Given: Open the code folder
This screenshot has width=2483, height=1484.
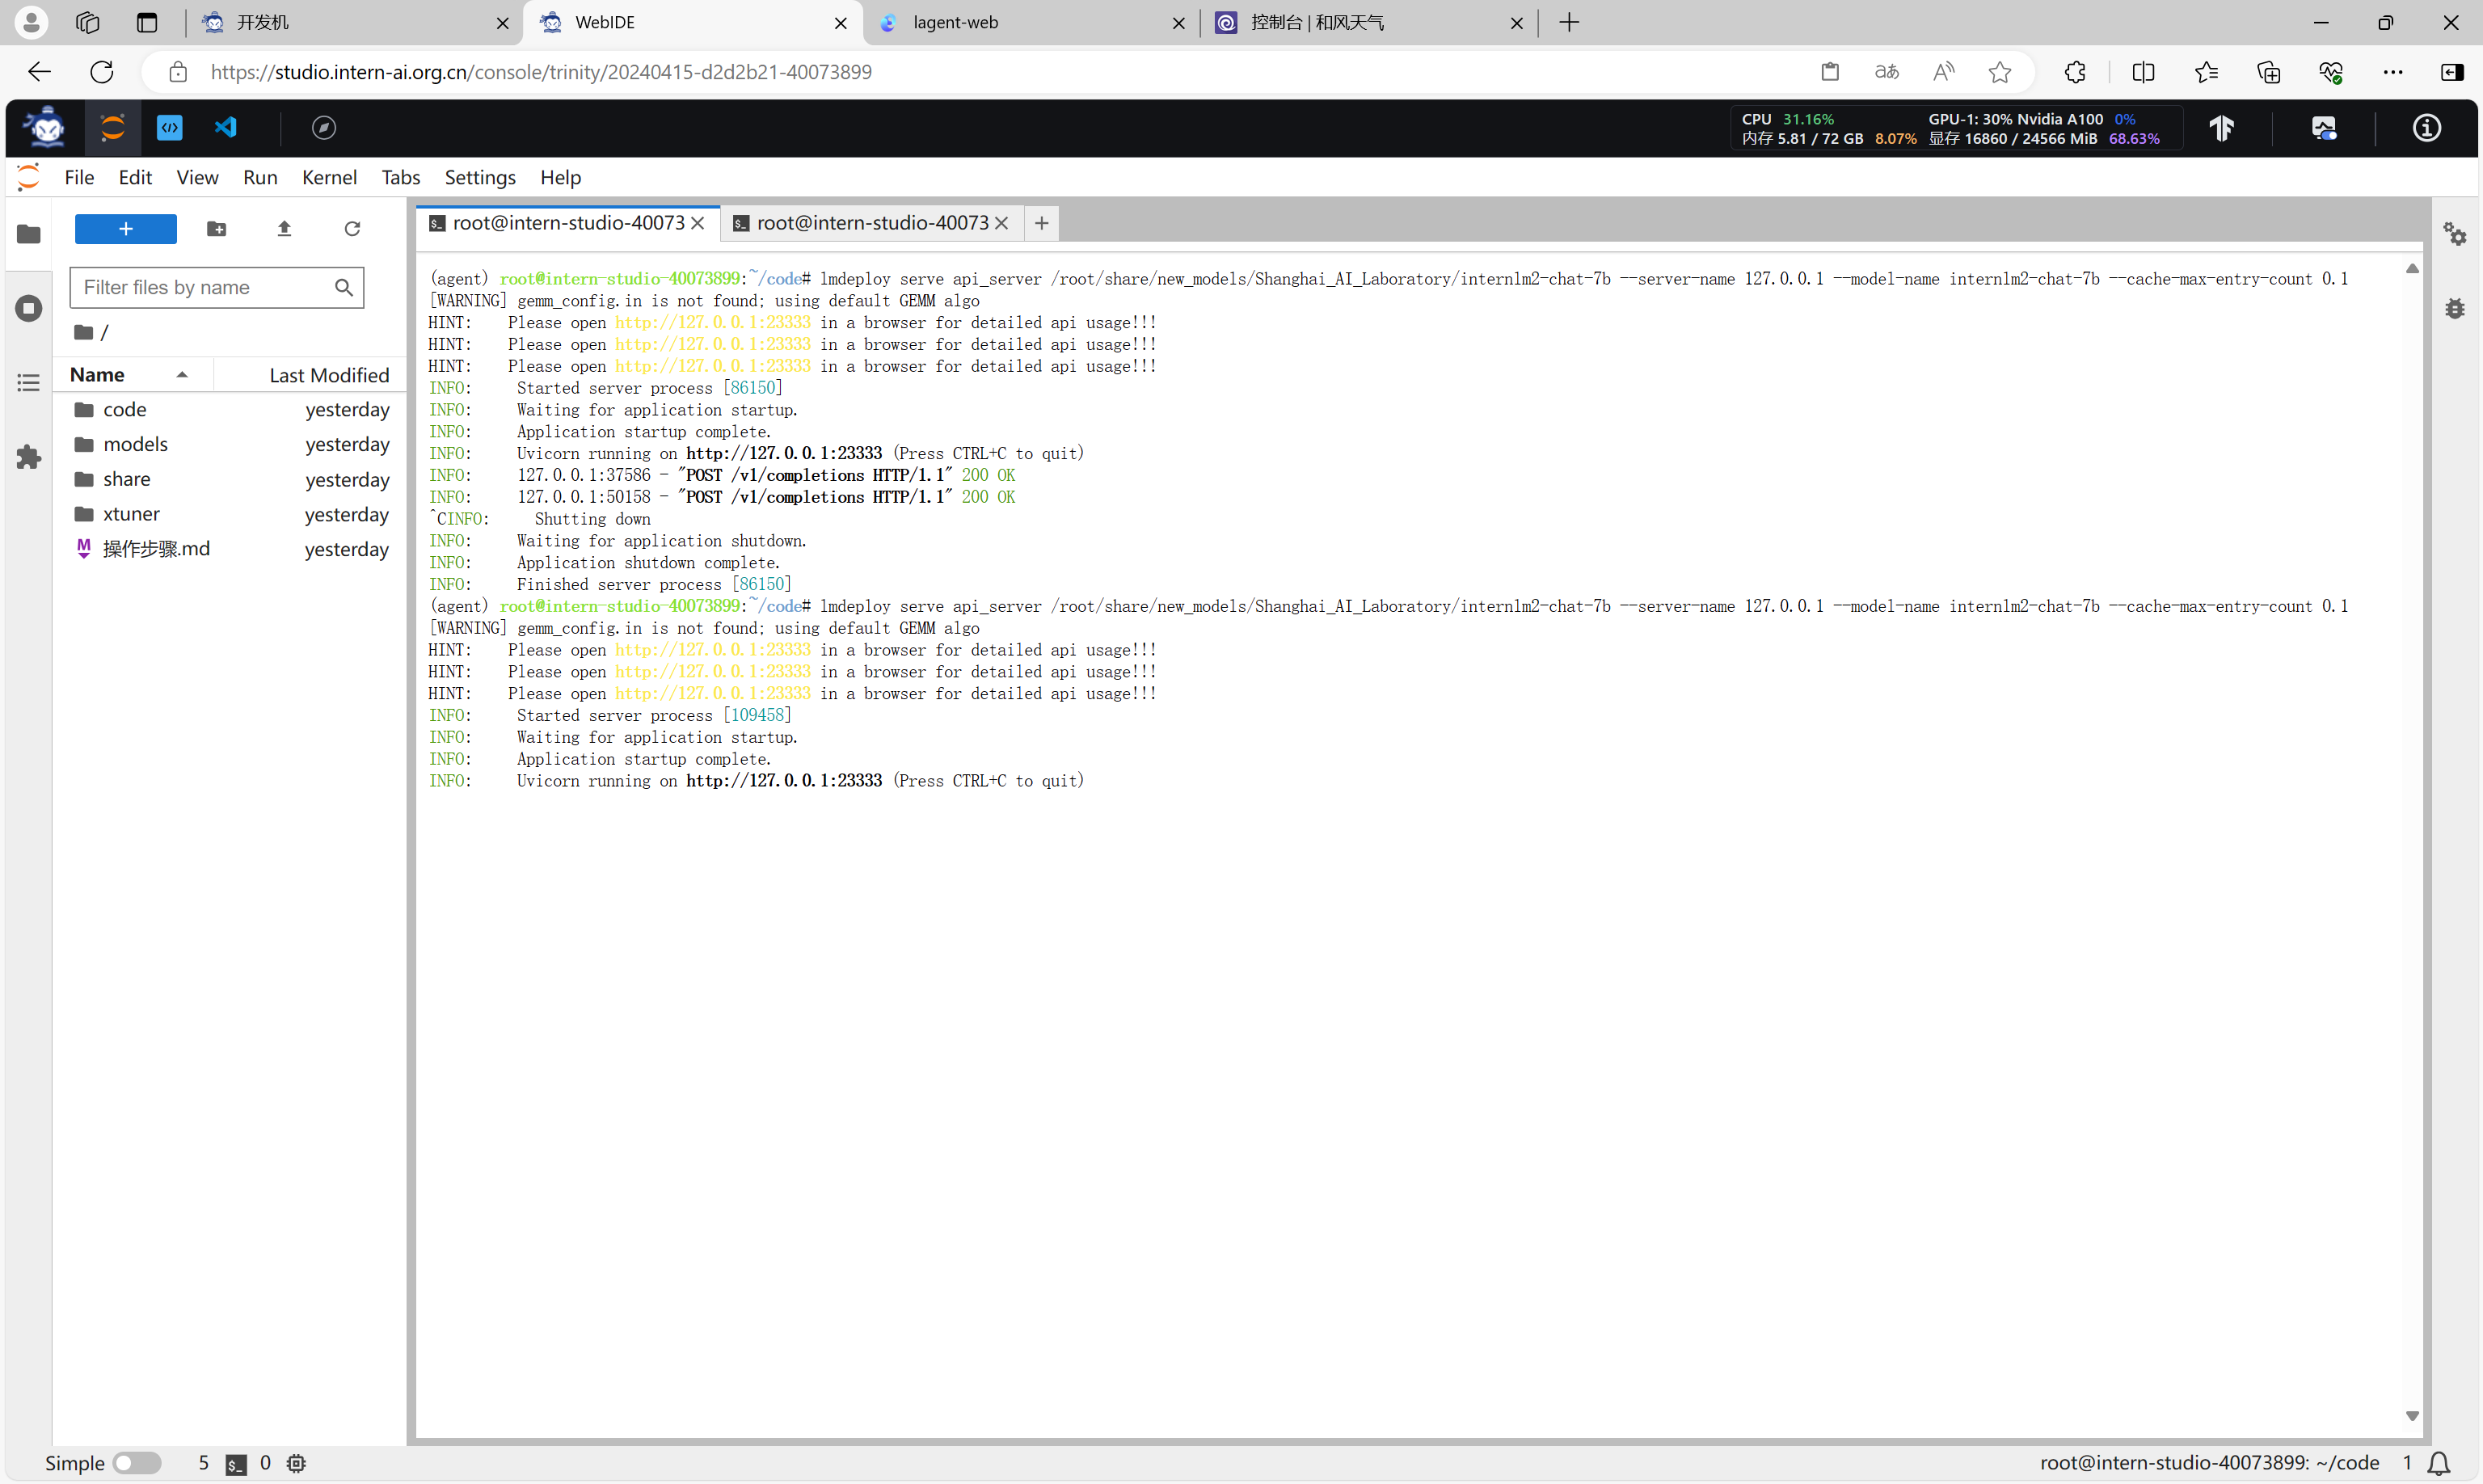Looking at the screenshot, I should click(x=231, y=410).
